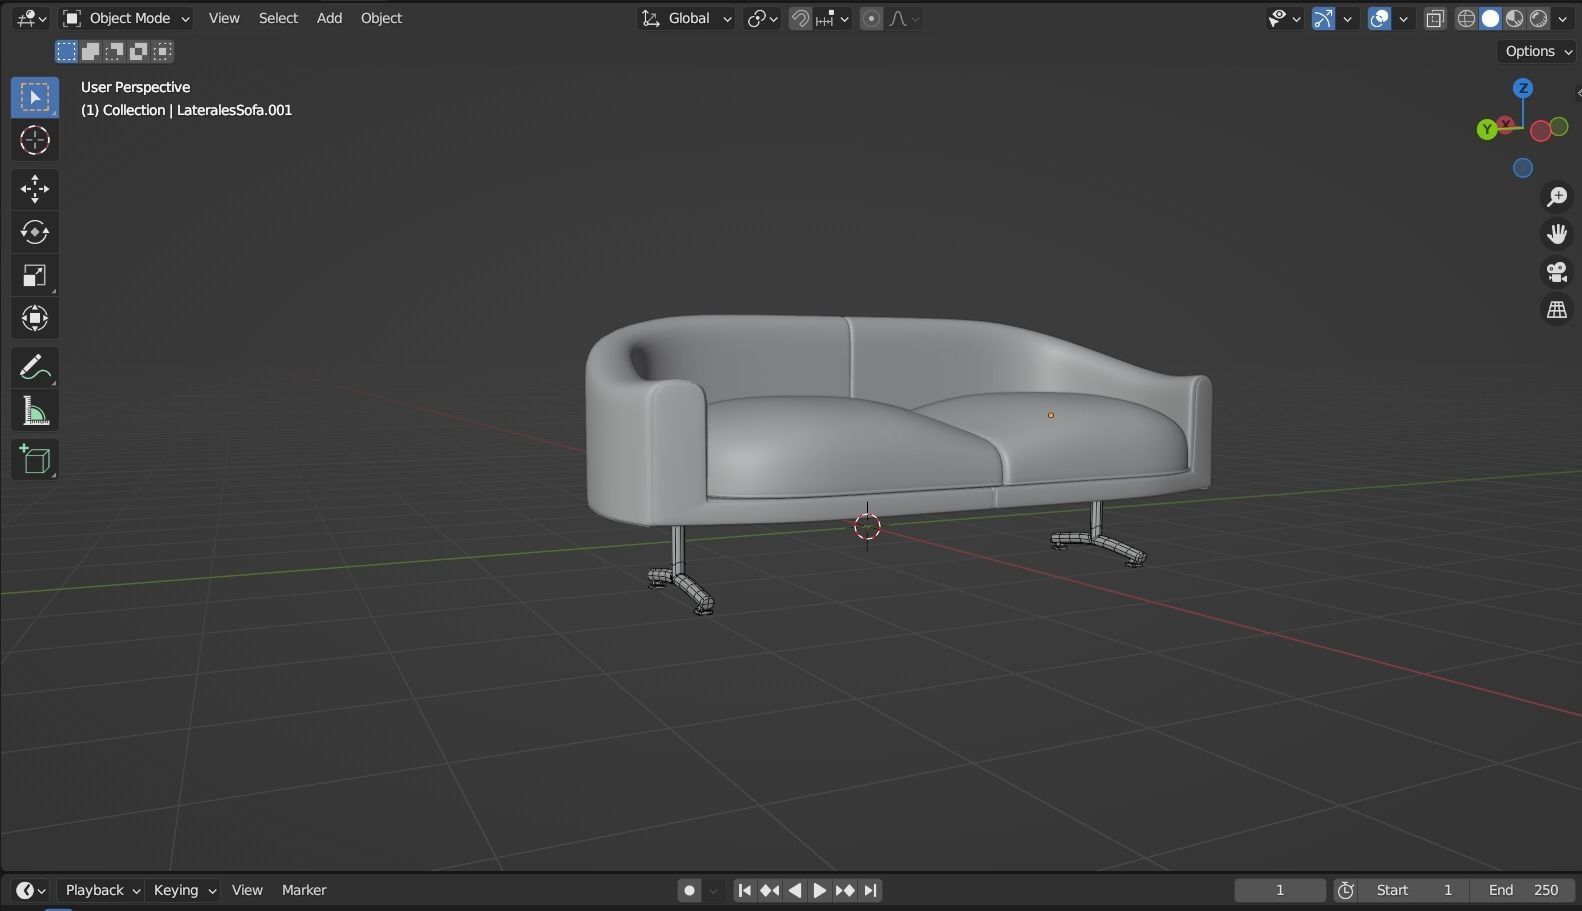The image size is (1582, 911).
Task: Select the Measure tool
Action: (35, 411)
